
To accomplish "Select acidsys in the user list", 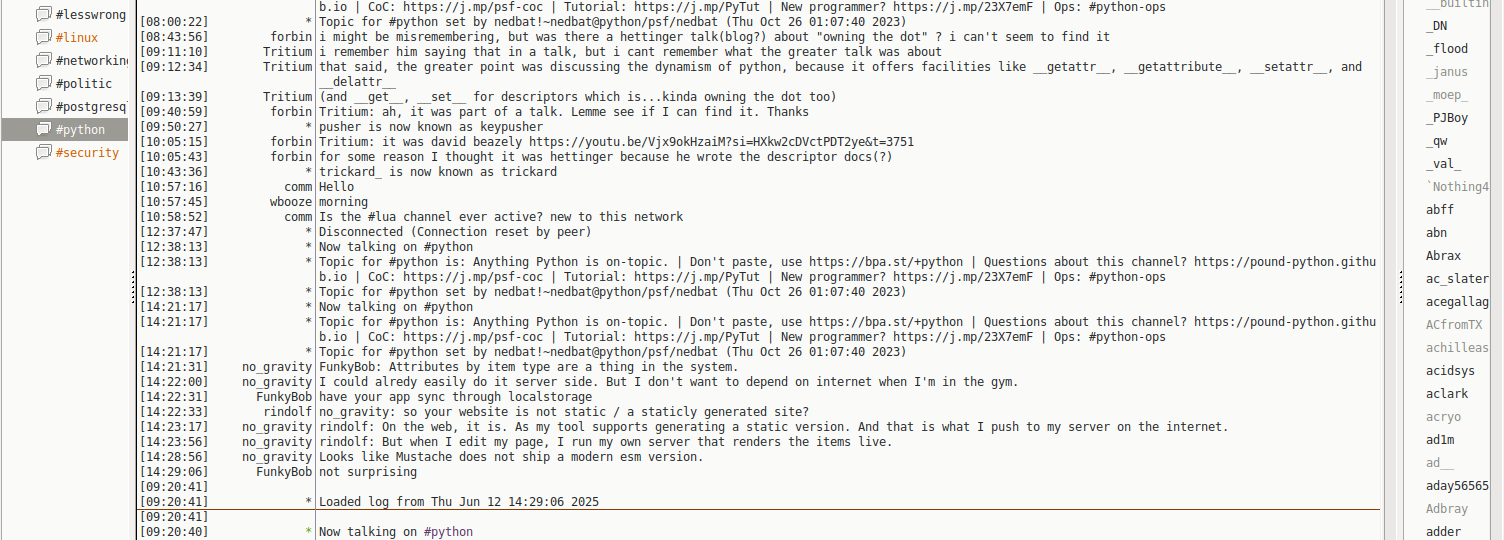I will (x=1450, y=371).
